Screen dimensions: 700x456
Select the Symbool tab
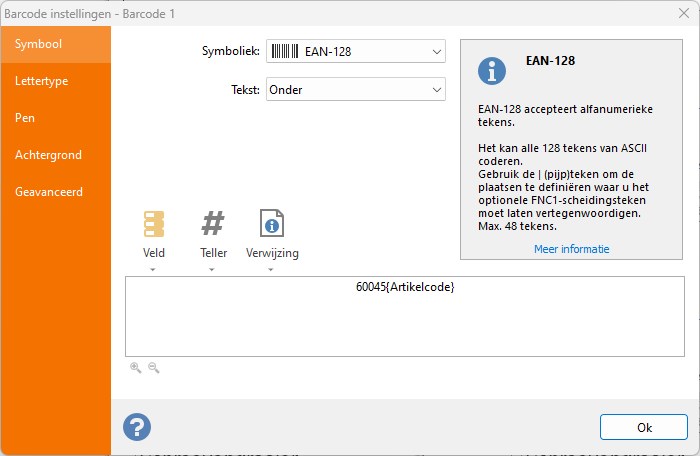coord(56,44)
